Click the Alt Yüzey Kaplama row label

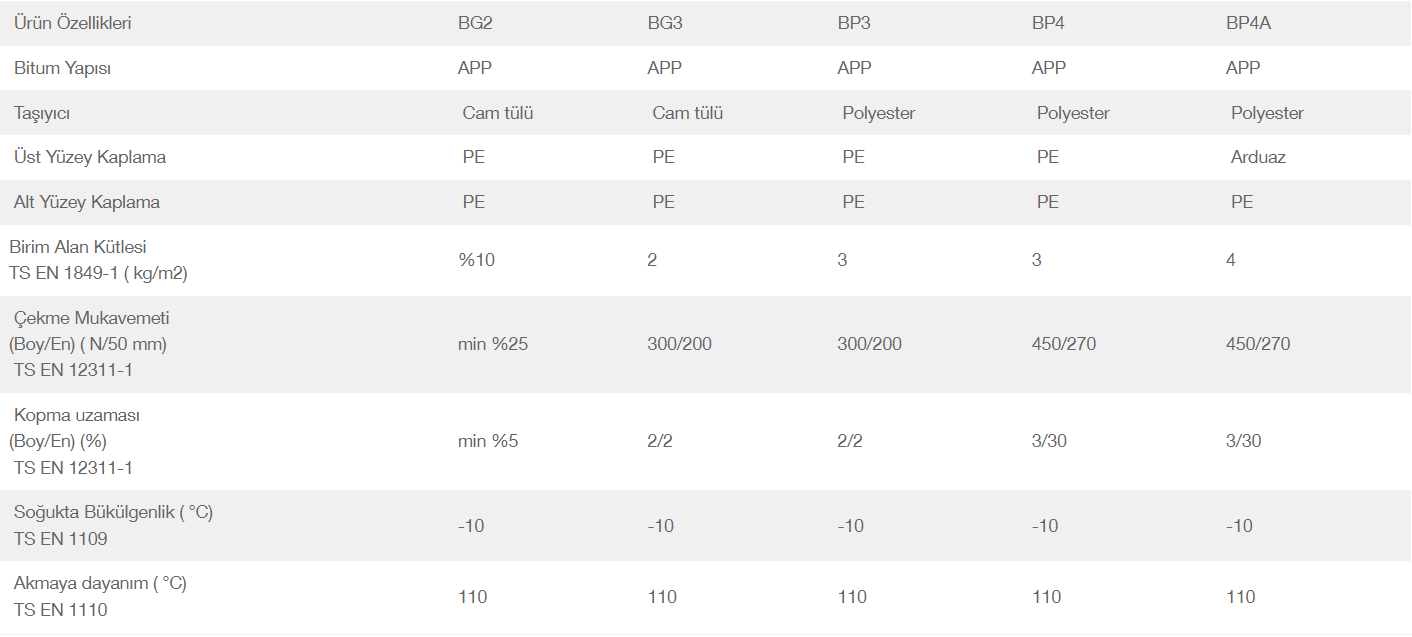coord(87,202)
